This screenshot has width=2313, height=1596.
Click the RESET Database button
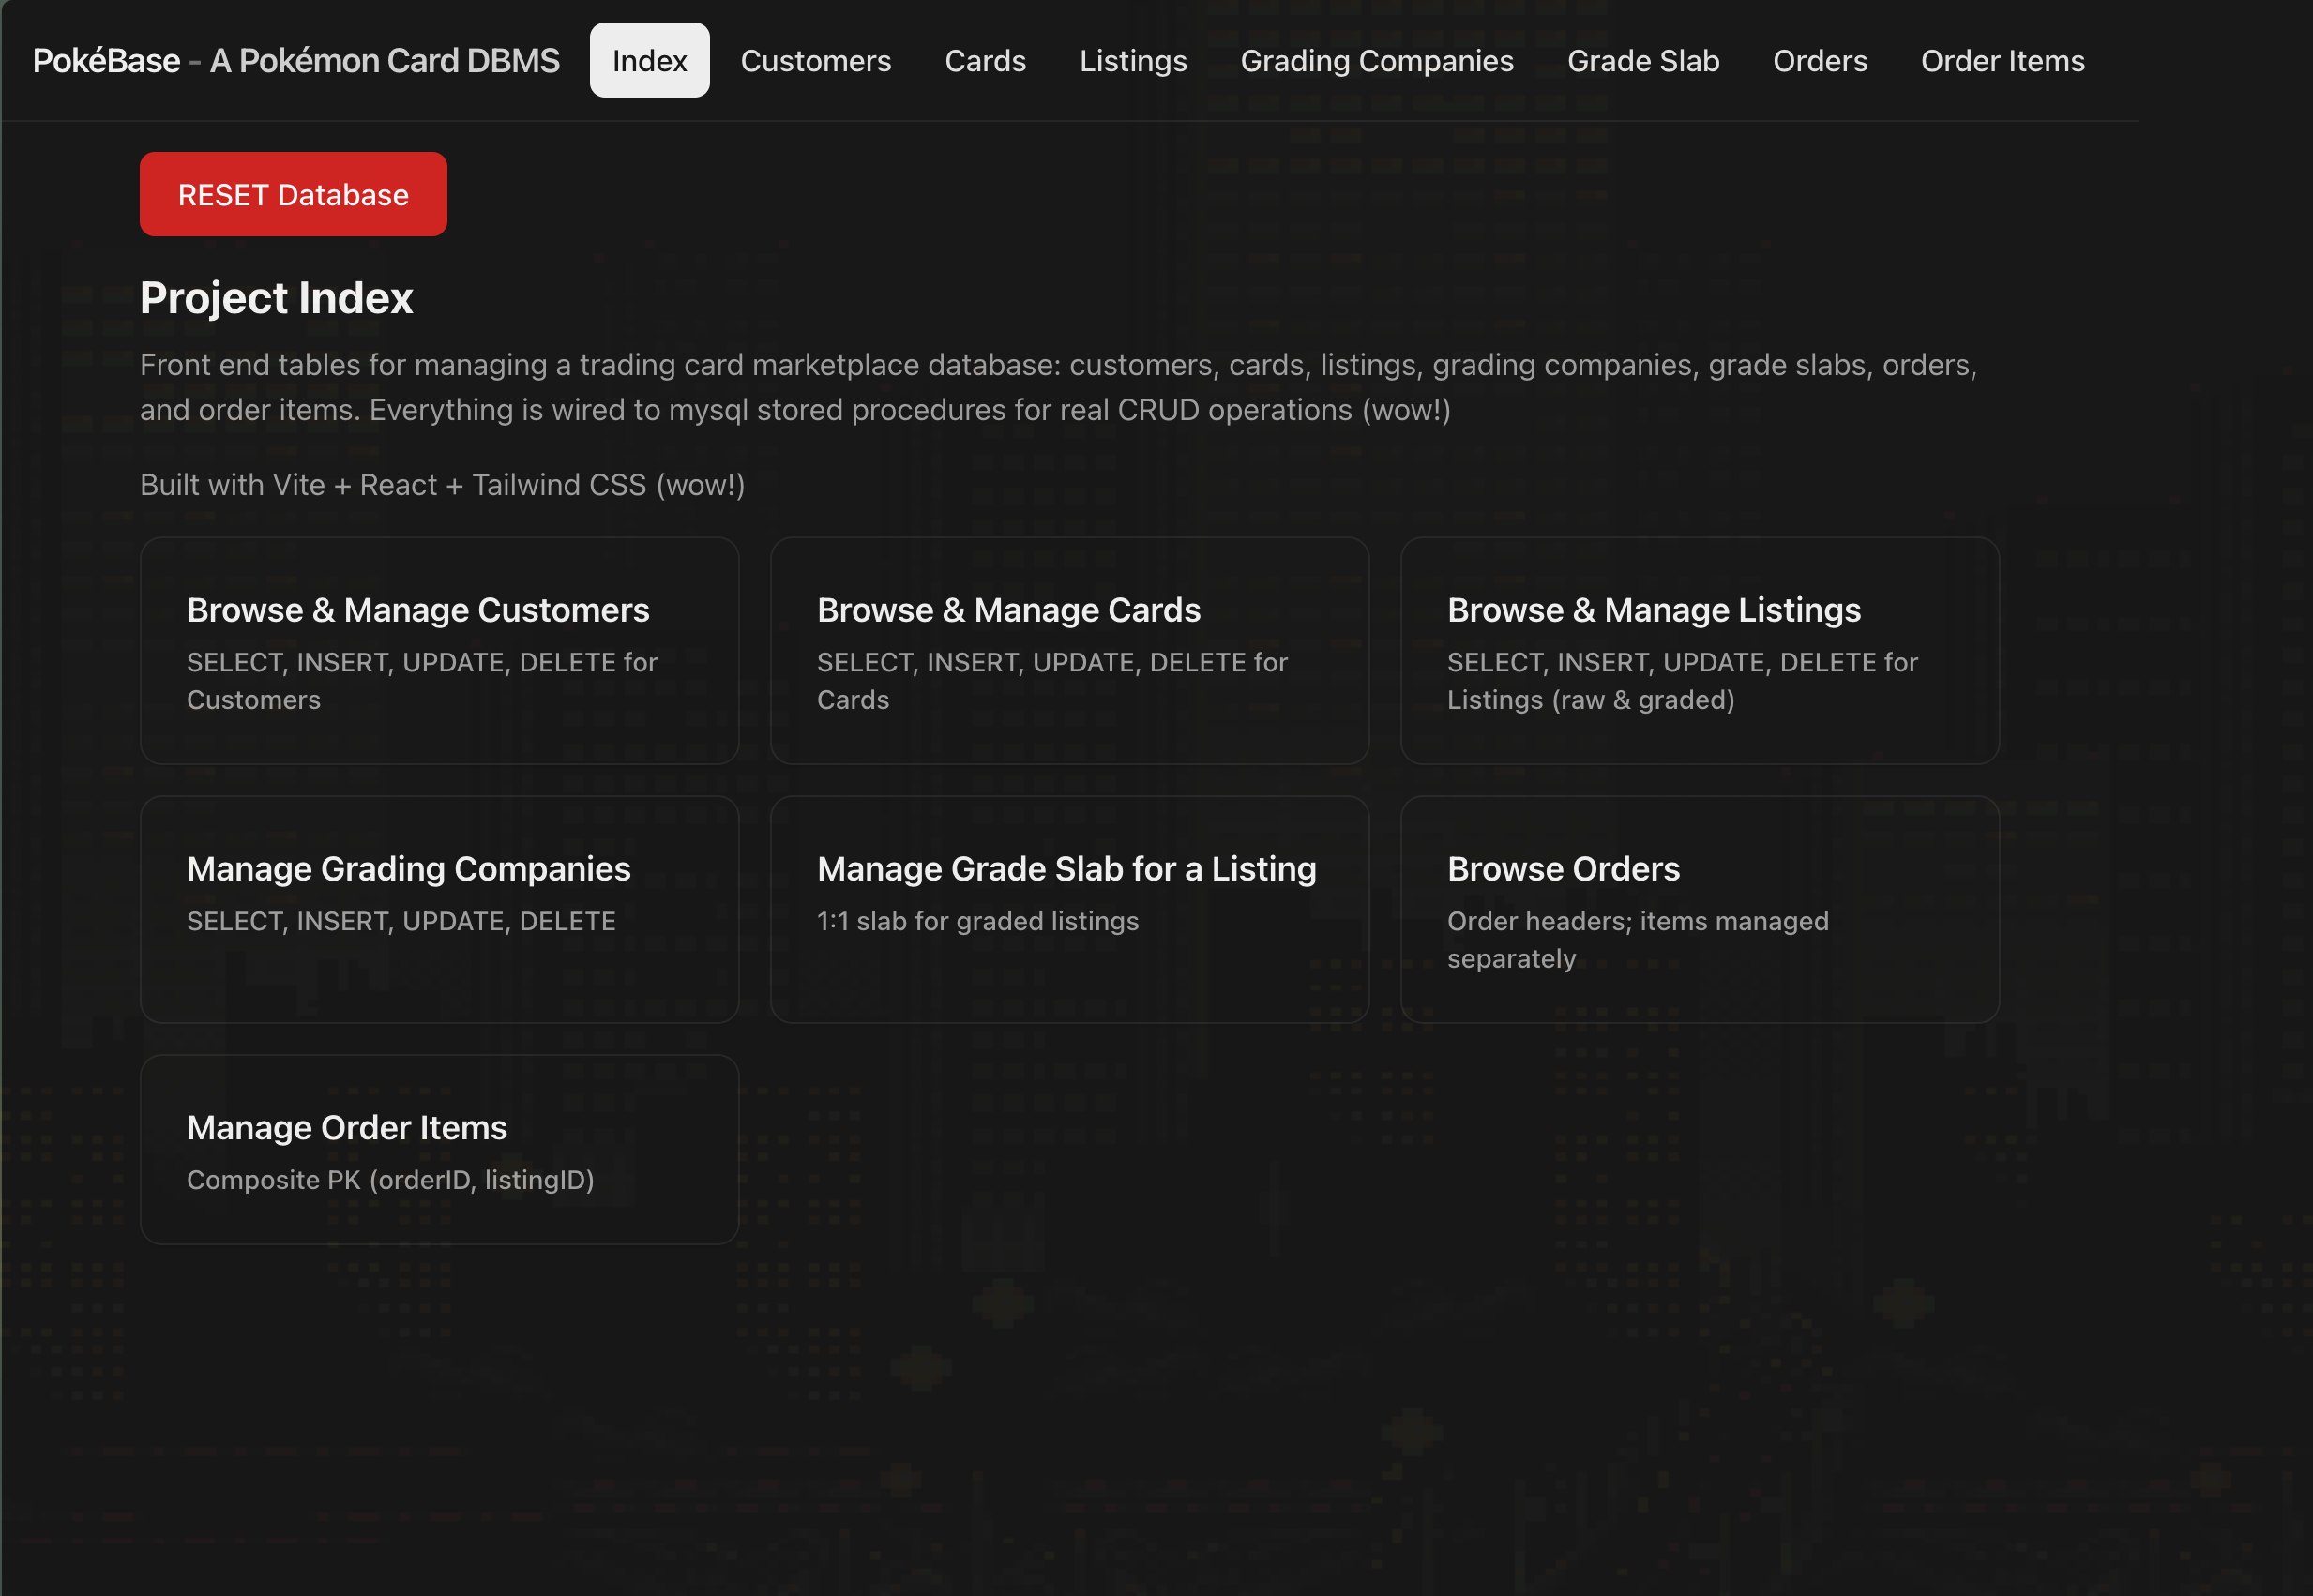pos(293,194)
